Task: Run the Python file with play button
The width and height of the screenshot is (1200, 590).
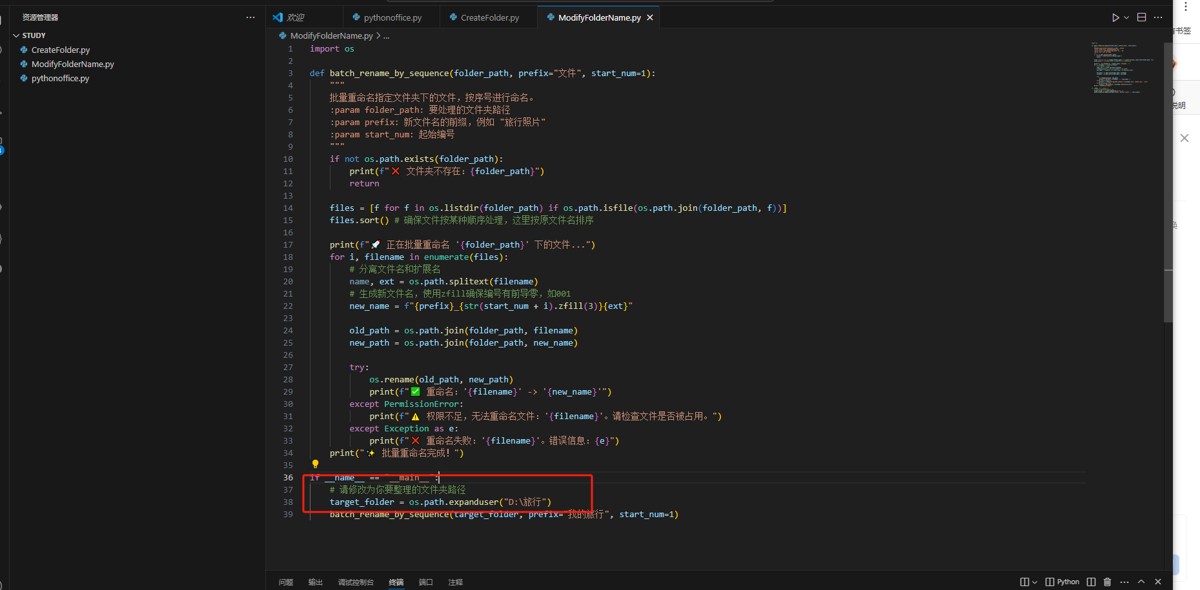Action: click(1115, 18)
